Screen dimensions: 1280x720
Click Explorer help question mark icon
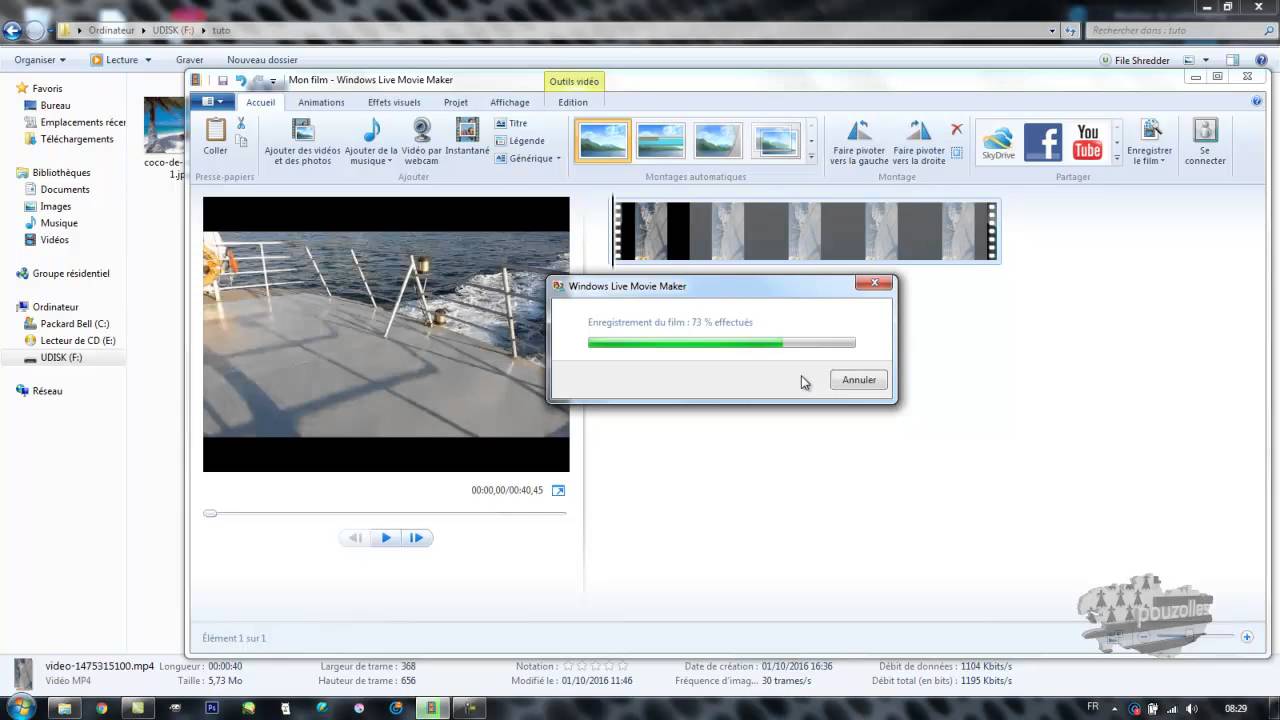[1262, 60]
